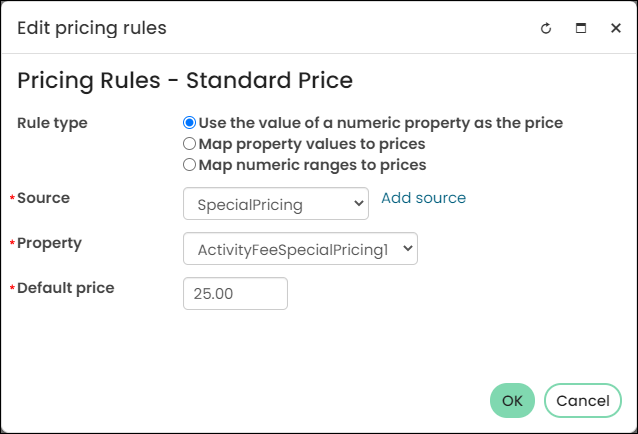Image resolution: width=638 pixels, height=434 pixels.
Task: Click the required 'Source' field label
Action: tap(44, 198)
